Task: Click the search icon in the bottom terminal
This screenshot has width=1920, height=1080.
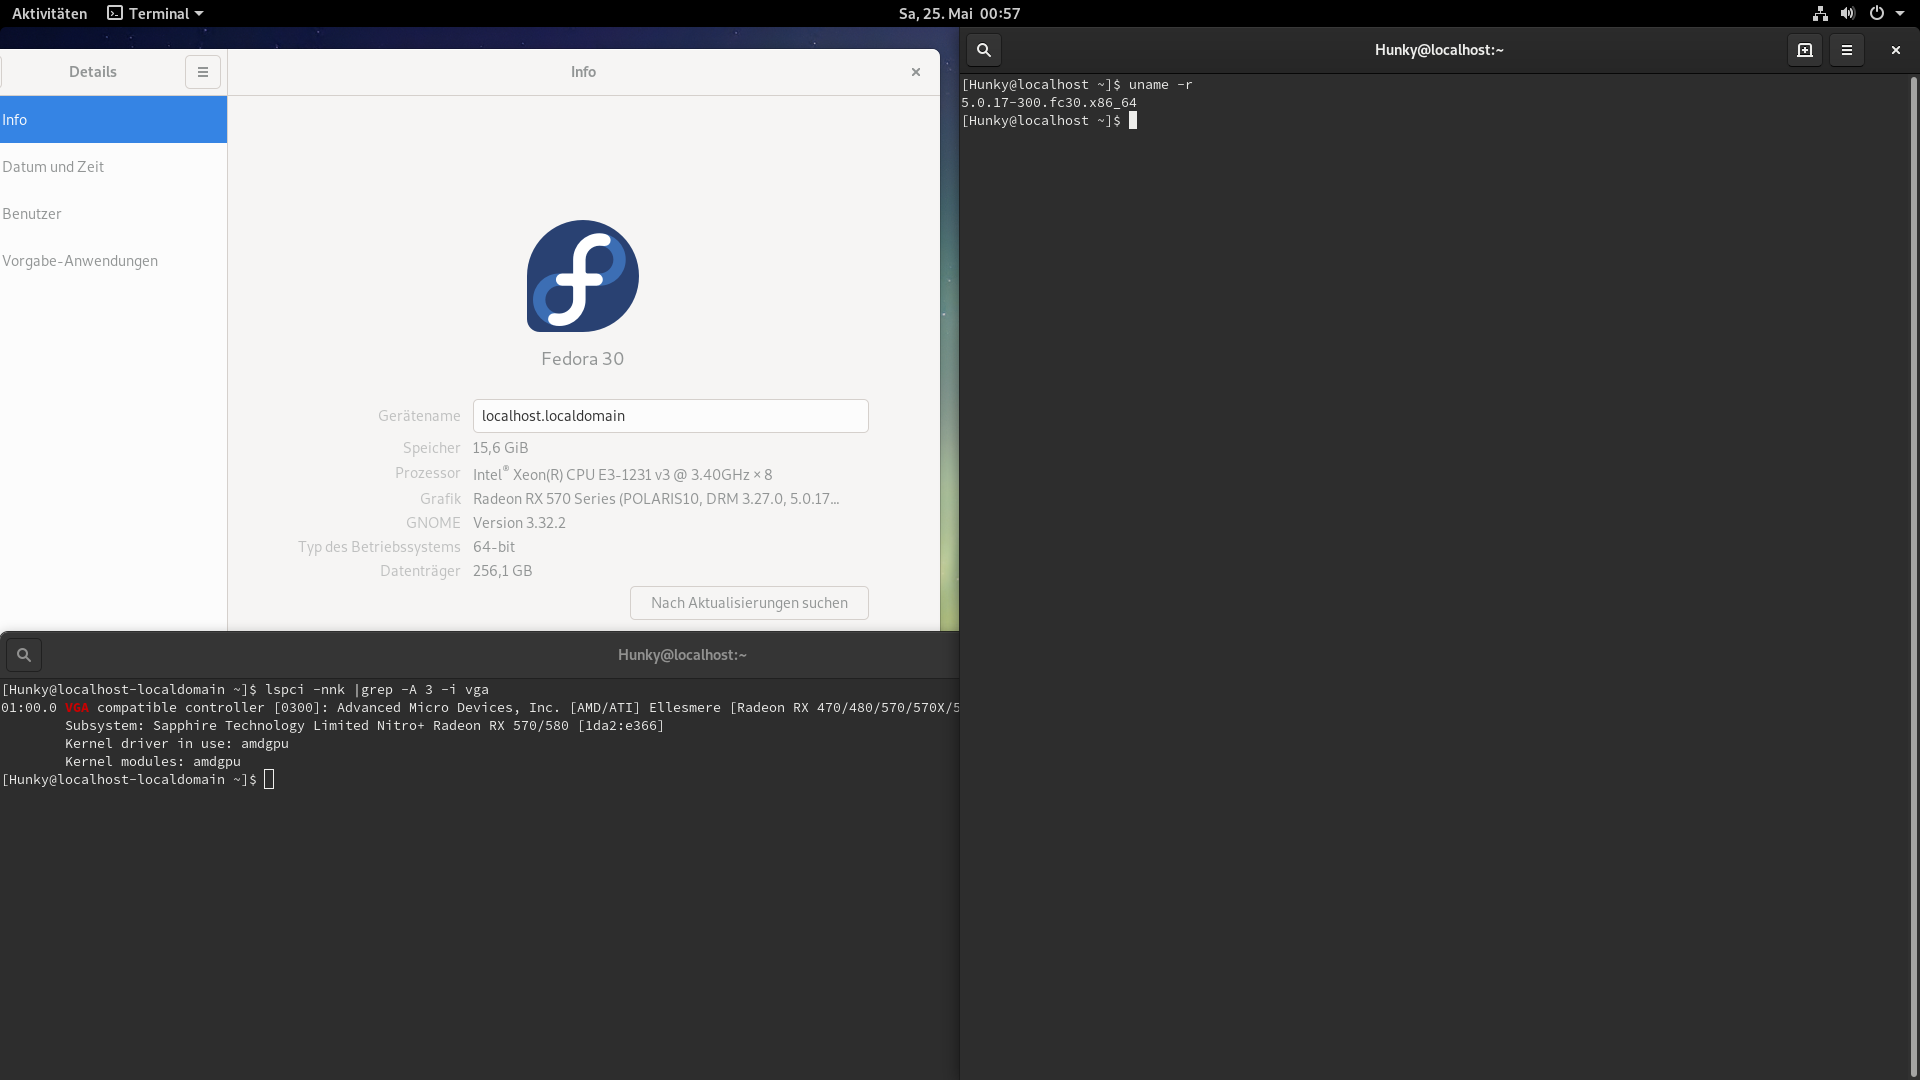Action: pyautogui.click(x=24, y=655)
